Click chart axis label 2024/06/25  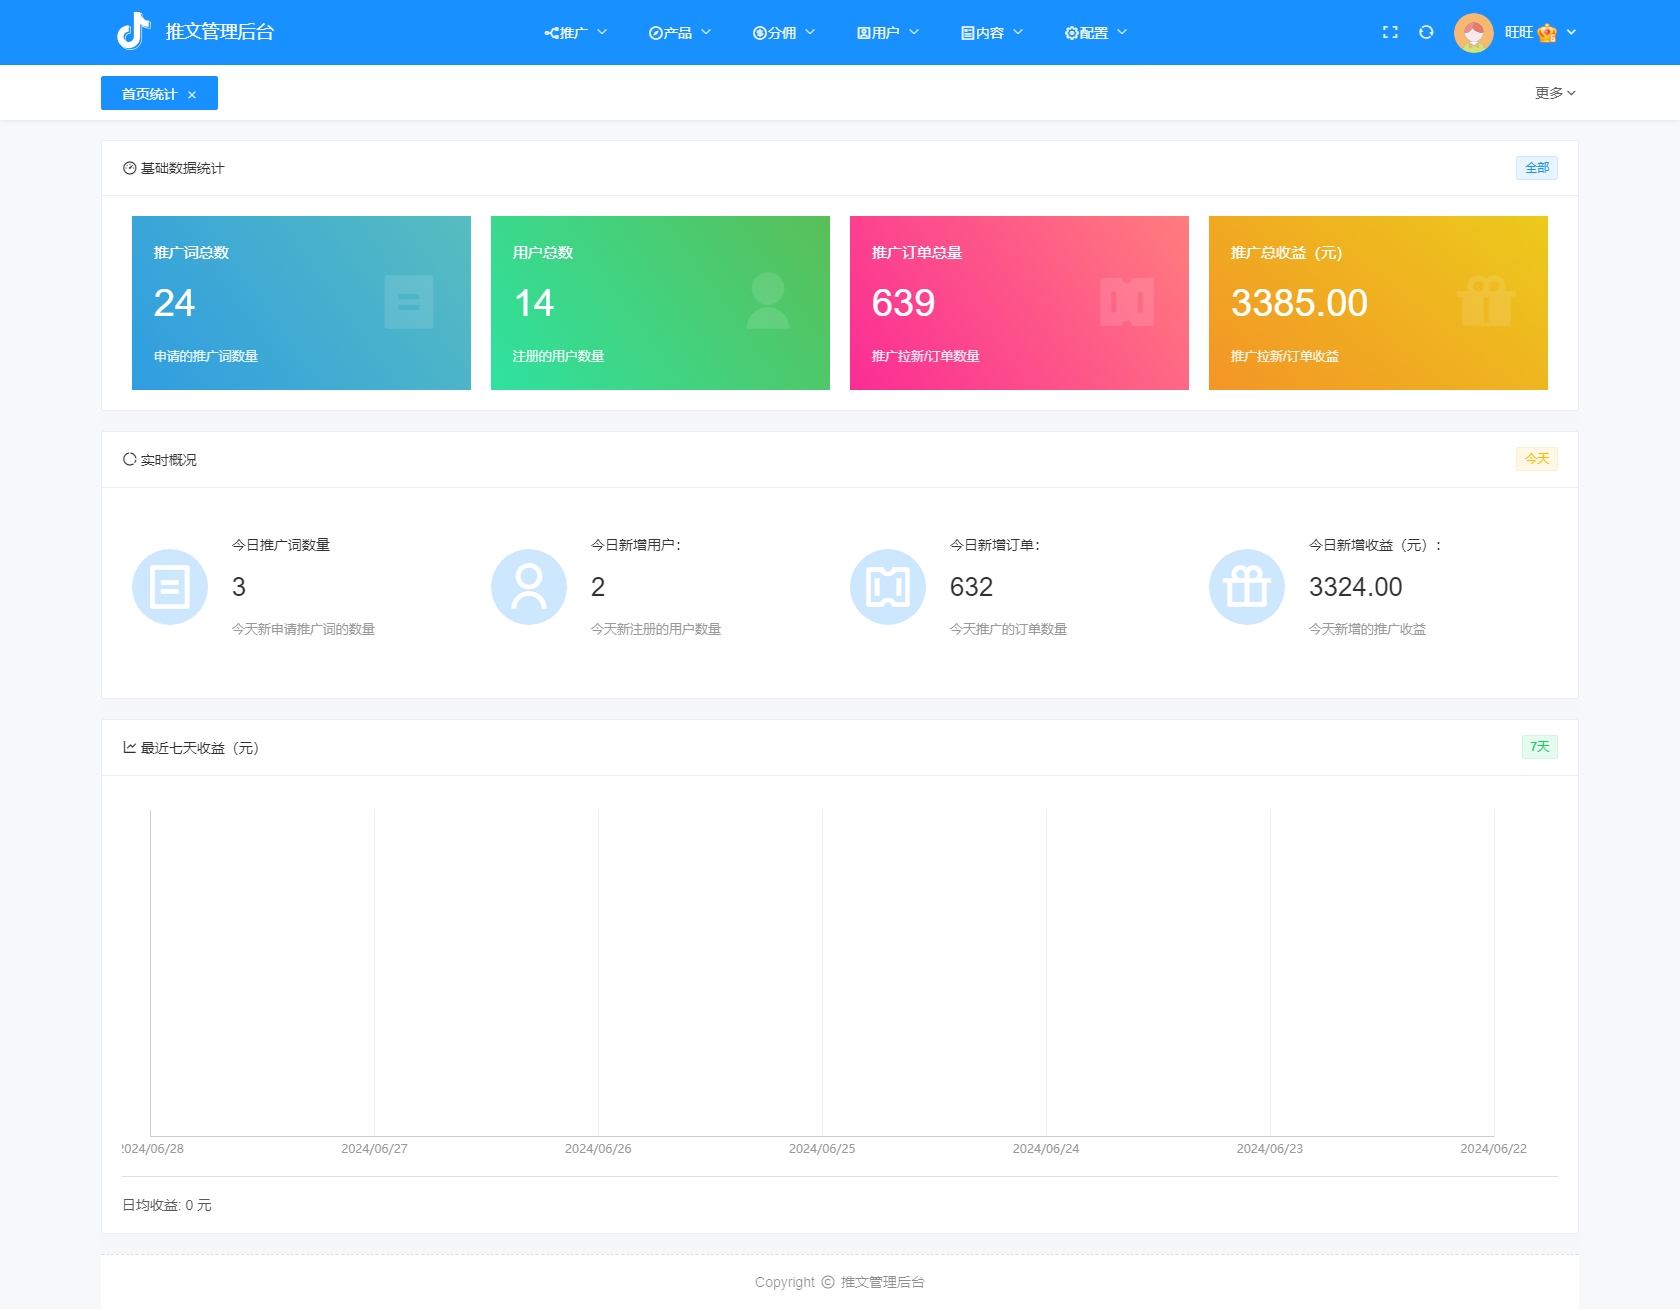click(822, 1149)
